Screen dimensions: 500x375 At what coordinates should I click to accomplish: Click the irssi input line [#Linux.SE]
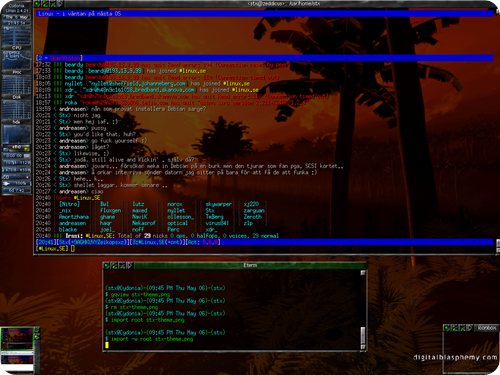(x=264, y=249)
